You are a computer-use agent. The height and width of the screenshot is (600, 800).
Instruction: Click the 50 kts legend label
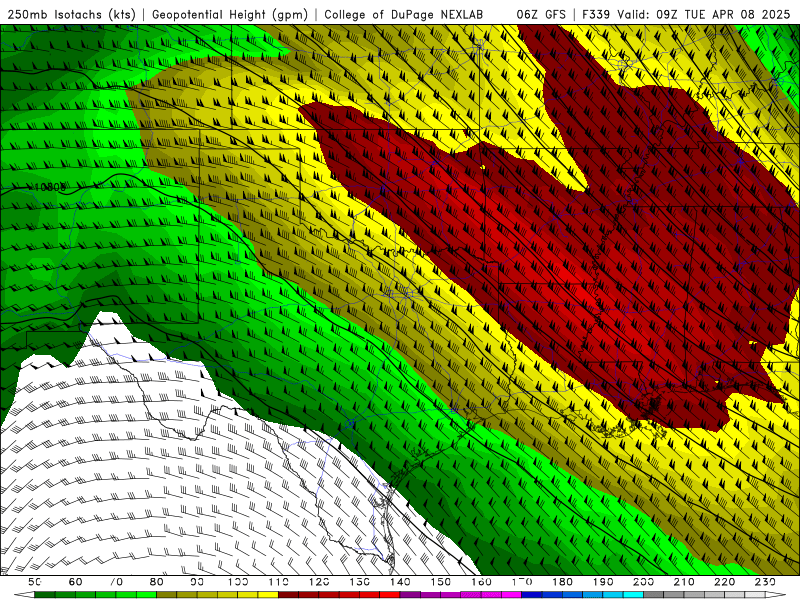(x=35, y=582)
